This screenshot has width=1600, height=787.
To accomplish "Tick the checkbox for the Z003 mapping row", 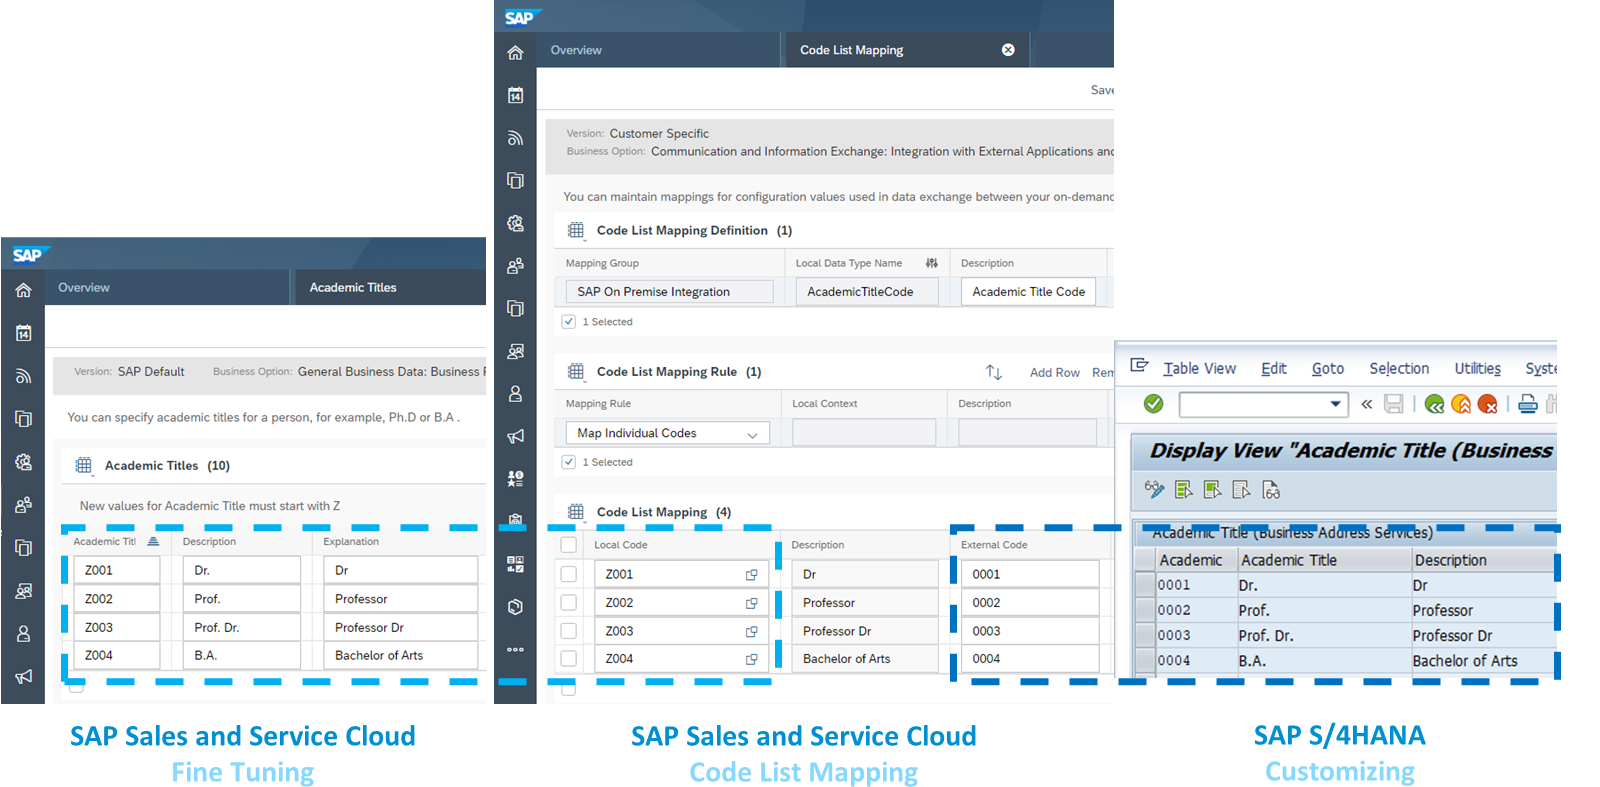I will pos(568,631).
